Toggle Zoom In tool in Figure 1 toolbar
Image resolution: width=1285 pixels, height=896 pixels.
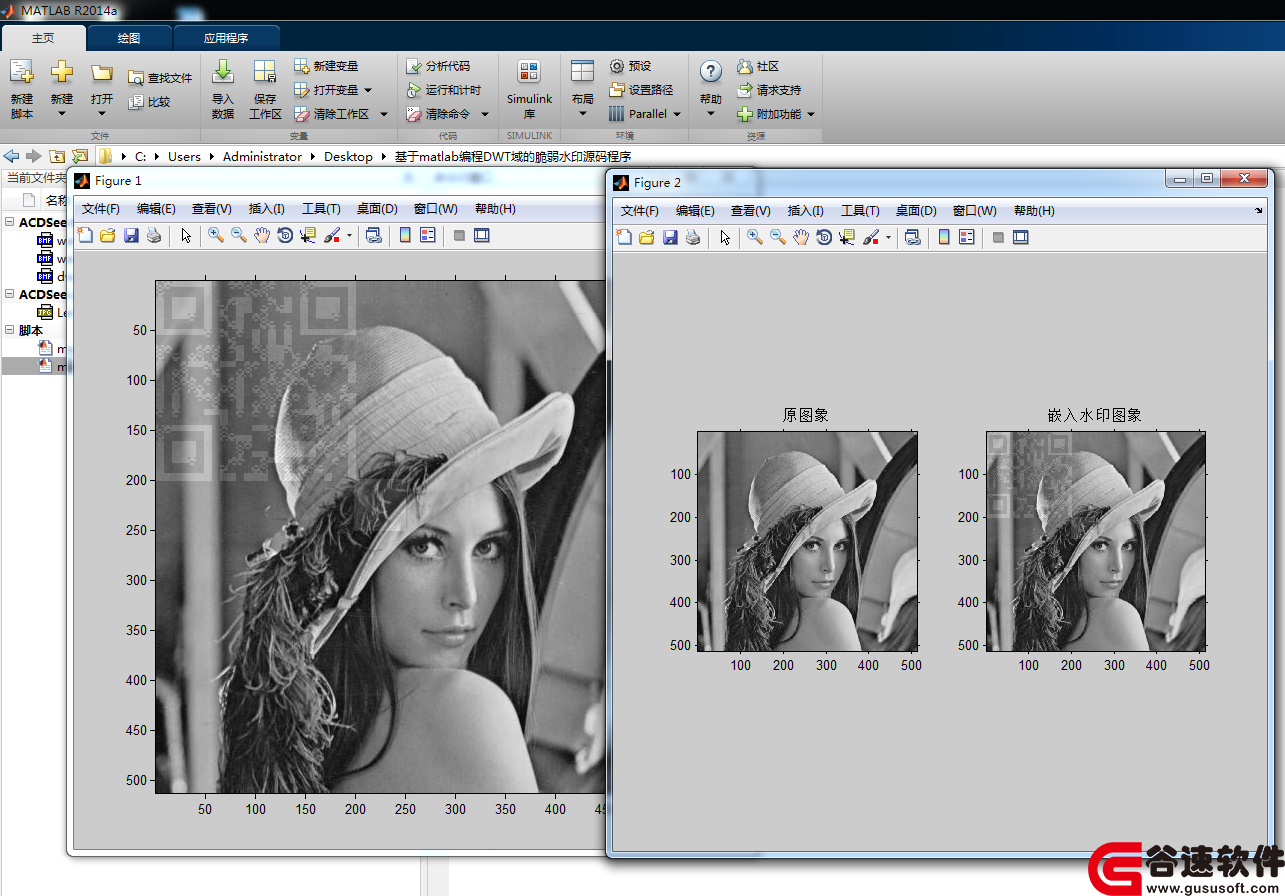(216, 235)
